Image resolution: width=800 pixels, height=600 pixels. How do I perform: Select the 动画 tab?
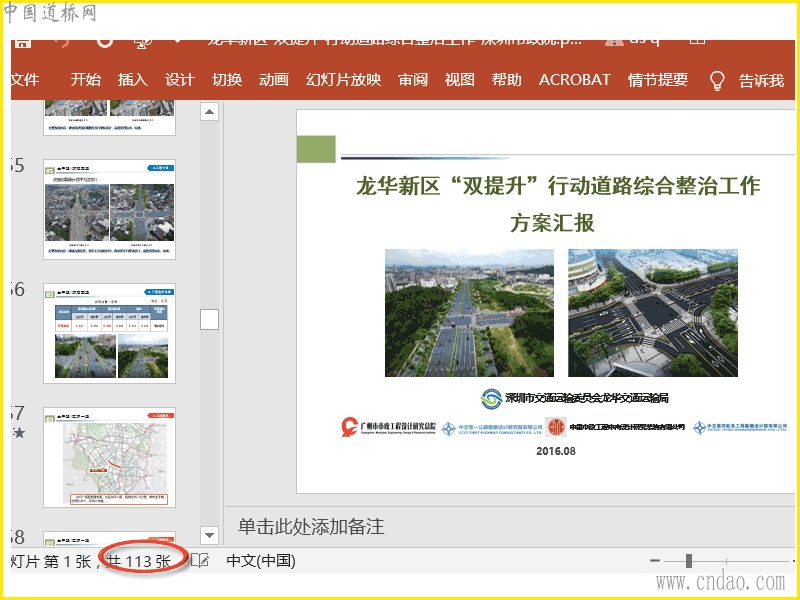click(x=274, y=80)
